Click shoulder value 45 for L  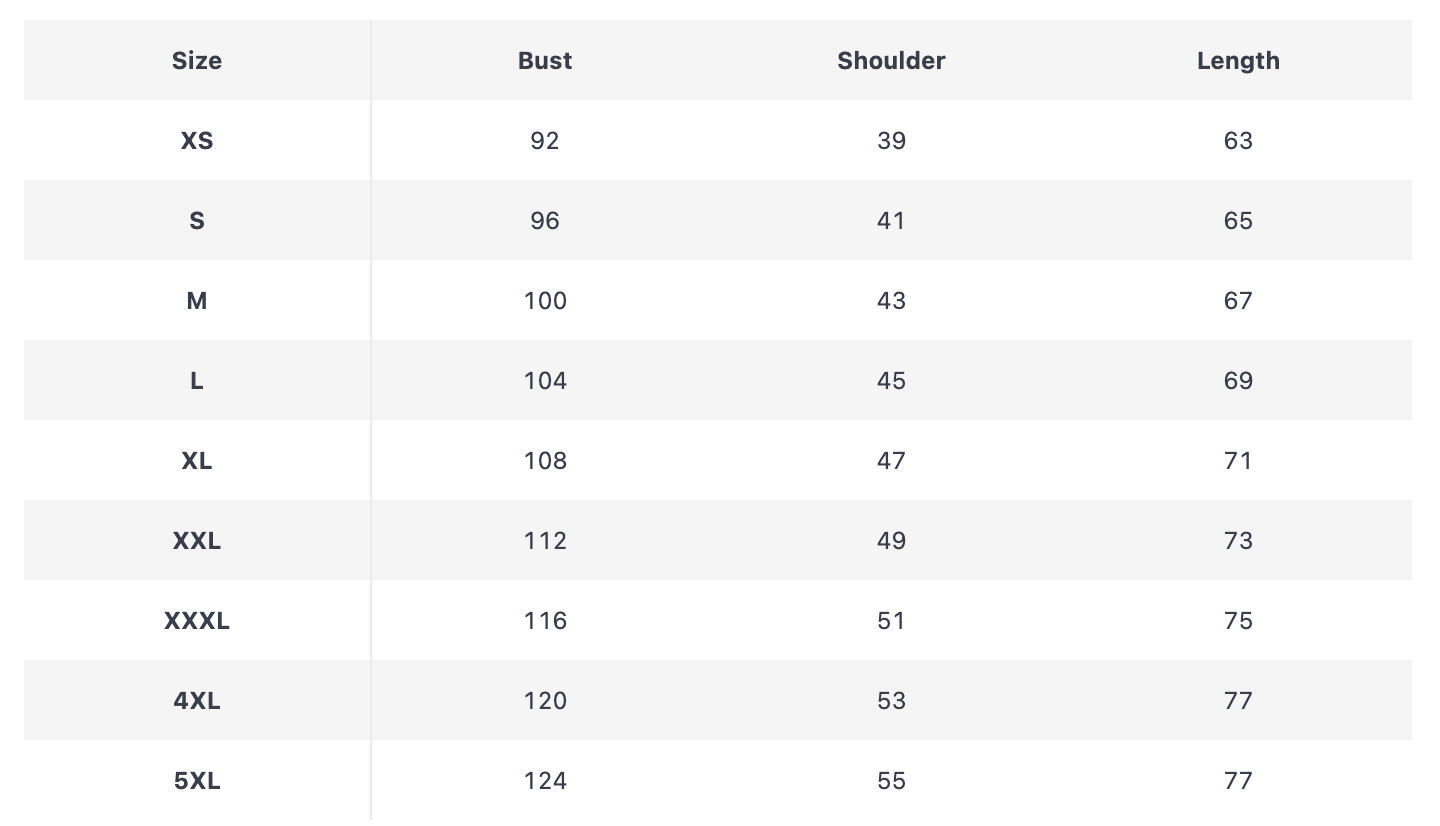click(891, 381)
